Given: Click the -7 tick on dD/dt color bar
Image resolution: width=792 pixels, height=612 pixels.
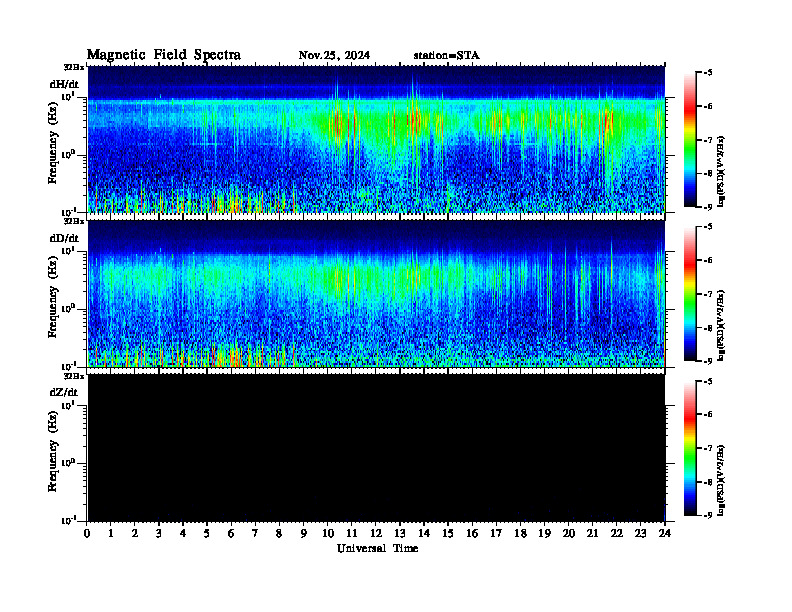Looking at the screenshot, I should (x=707, y=294).
